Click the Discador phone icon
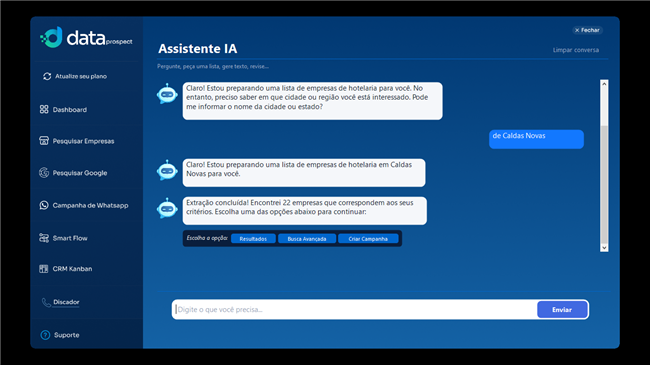Screen dimensions: 650x365 (46, 302)
